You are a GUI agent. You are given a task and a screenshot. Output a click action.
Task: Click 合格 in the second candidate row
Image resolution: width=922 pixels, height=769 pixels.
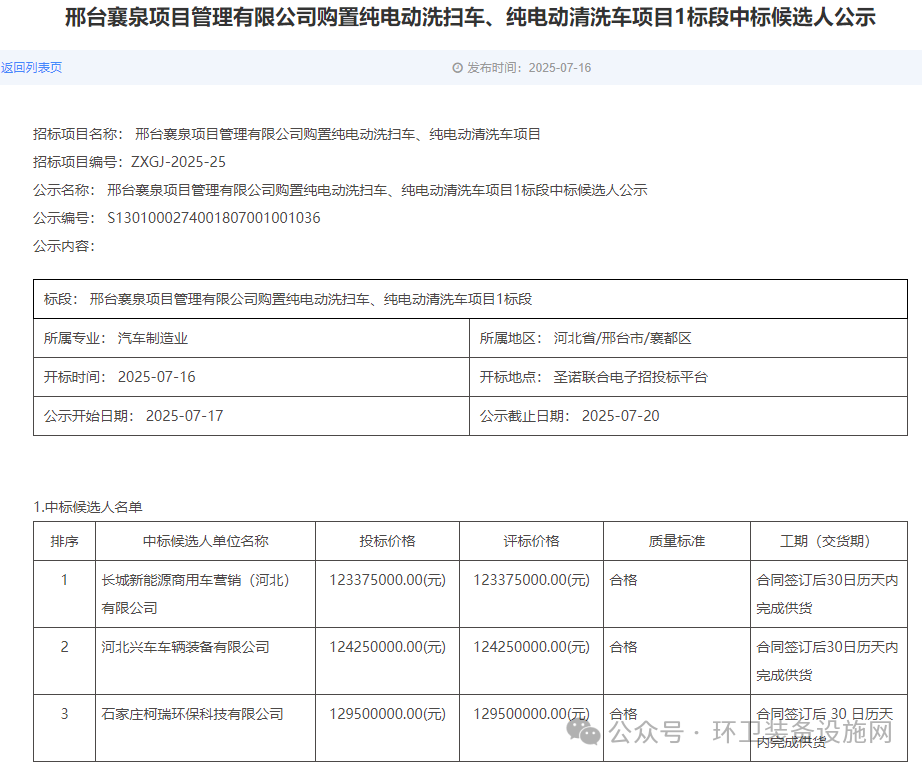pos(624,647)
